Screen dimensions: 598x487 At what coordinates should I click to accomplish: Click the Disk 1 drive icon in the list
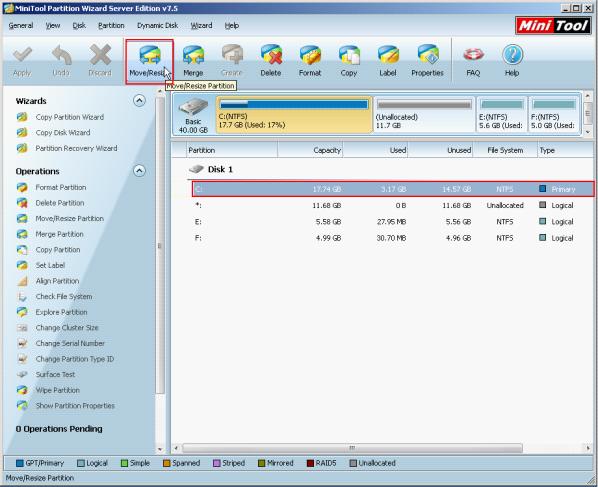click(x=196, y=169)
